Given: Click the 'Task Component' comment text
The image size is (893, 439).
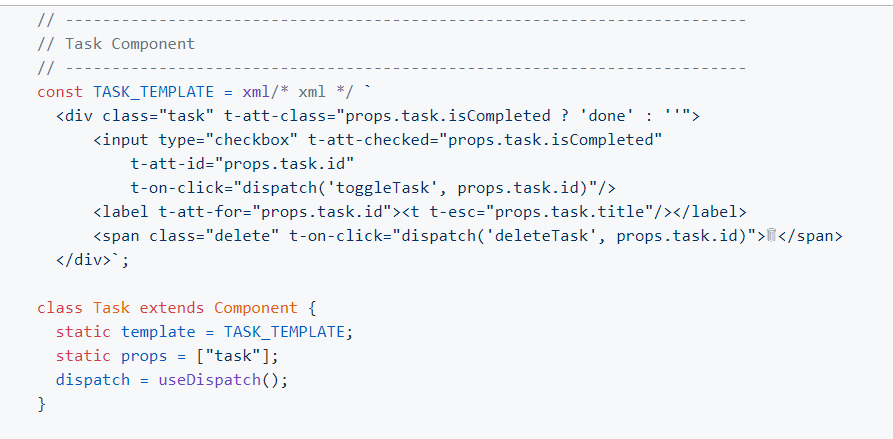Looking at the screenshot, I should point(130,44).
